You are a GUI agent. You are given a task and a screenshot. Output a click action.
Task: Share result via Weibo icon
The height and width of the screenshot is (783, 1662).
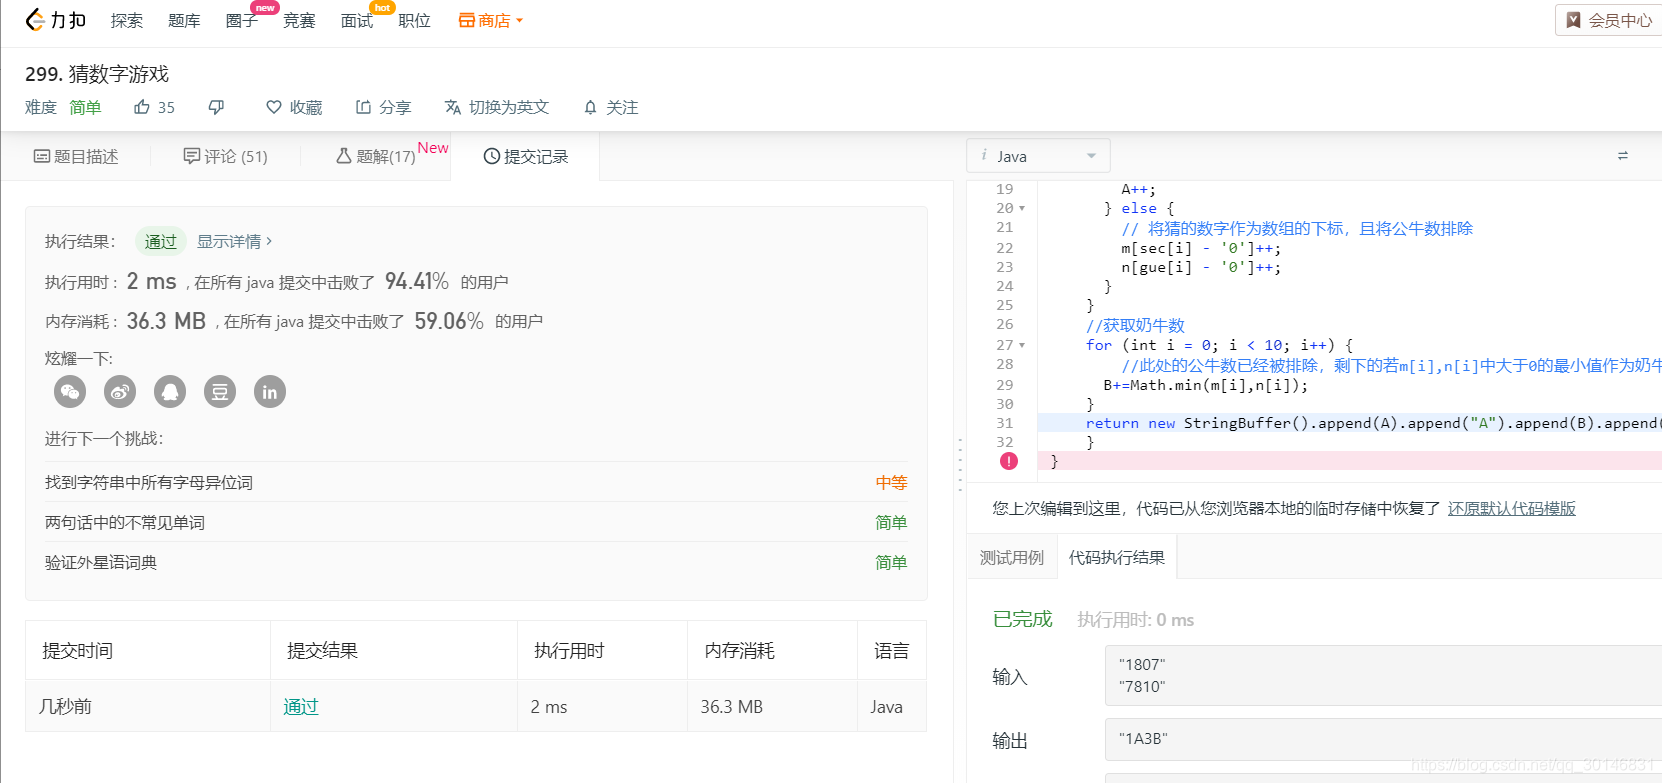(120, 392)
